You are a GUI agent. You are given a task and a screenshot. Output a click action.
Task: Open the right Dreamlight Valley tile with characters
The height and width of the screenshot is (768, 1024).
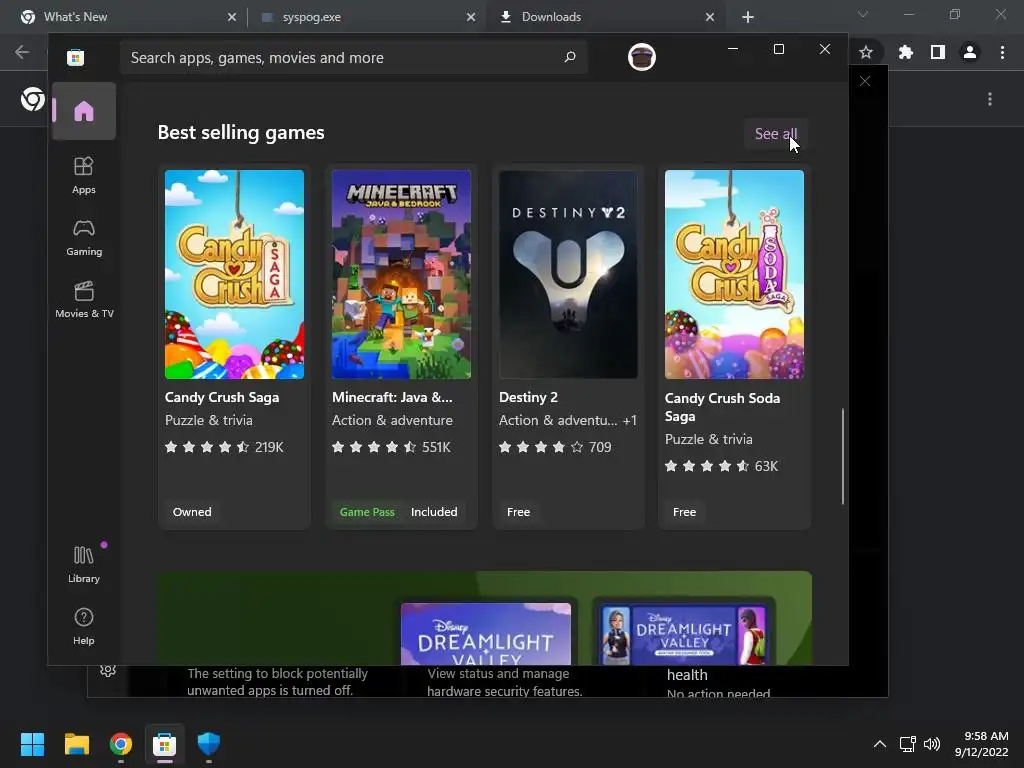coord(683,633)
